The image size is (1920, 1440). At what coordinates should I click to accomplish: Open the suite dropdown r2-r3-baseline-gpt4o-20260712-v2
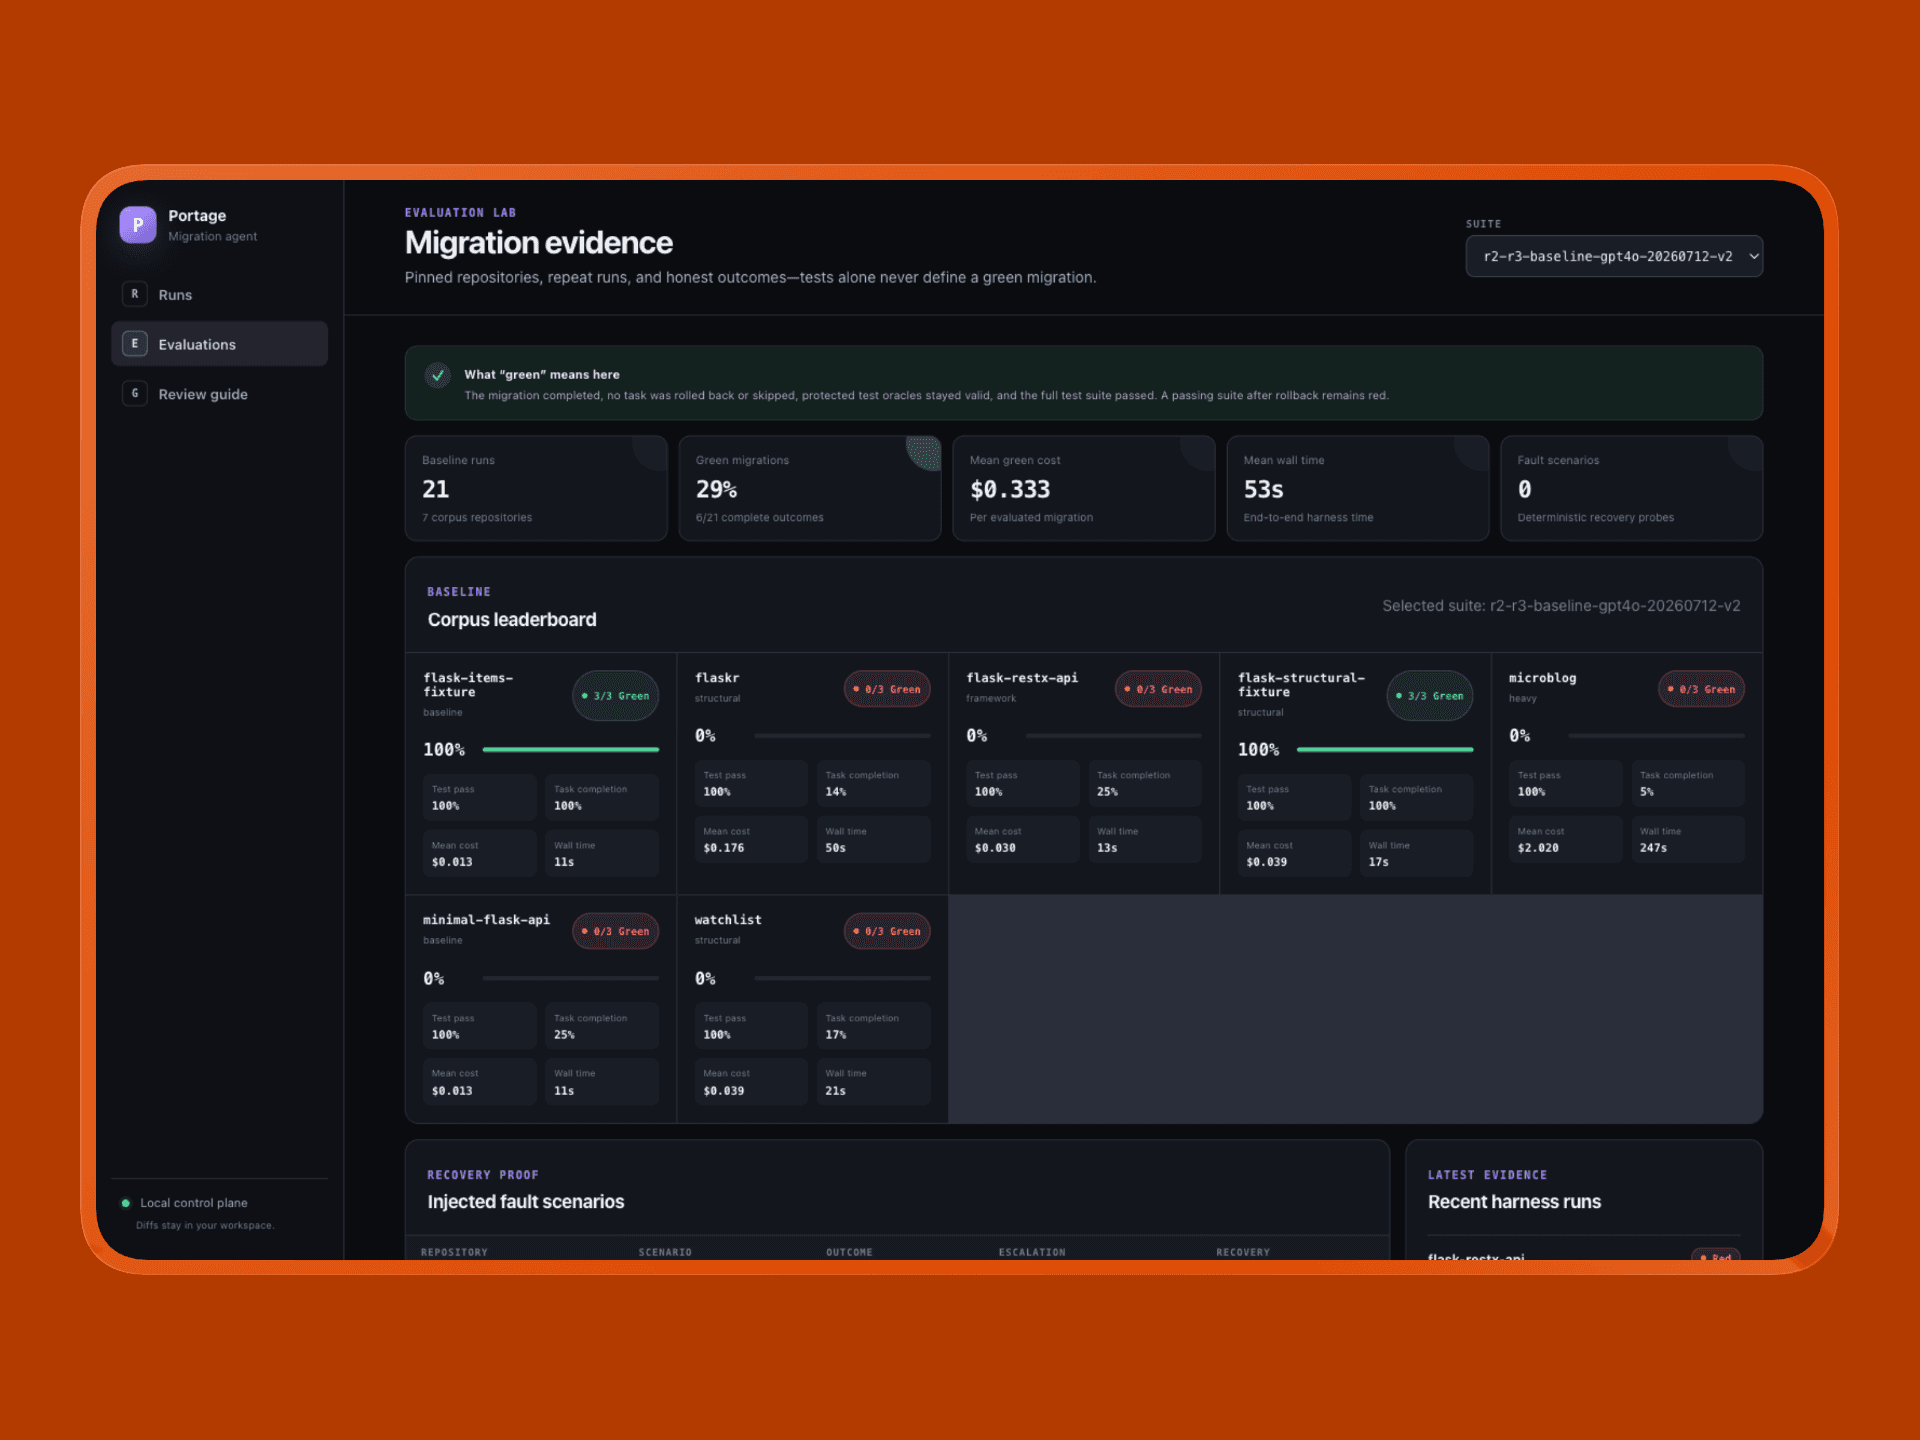(1614, 256)
